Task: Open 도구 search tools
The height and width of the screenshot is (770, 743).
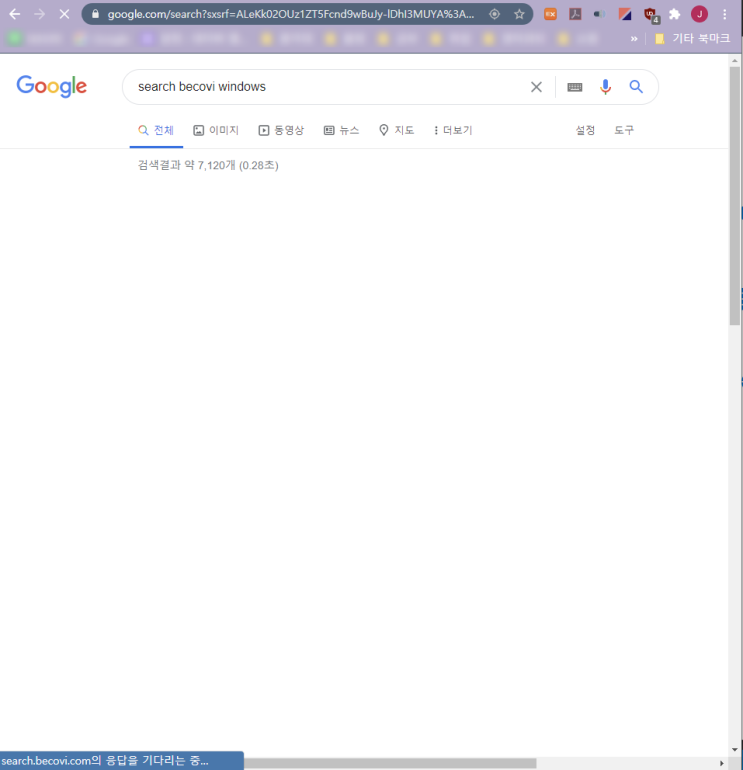Action: click(x=624, y=130)
